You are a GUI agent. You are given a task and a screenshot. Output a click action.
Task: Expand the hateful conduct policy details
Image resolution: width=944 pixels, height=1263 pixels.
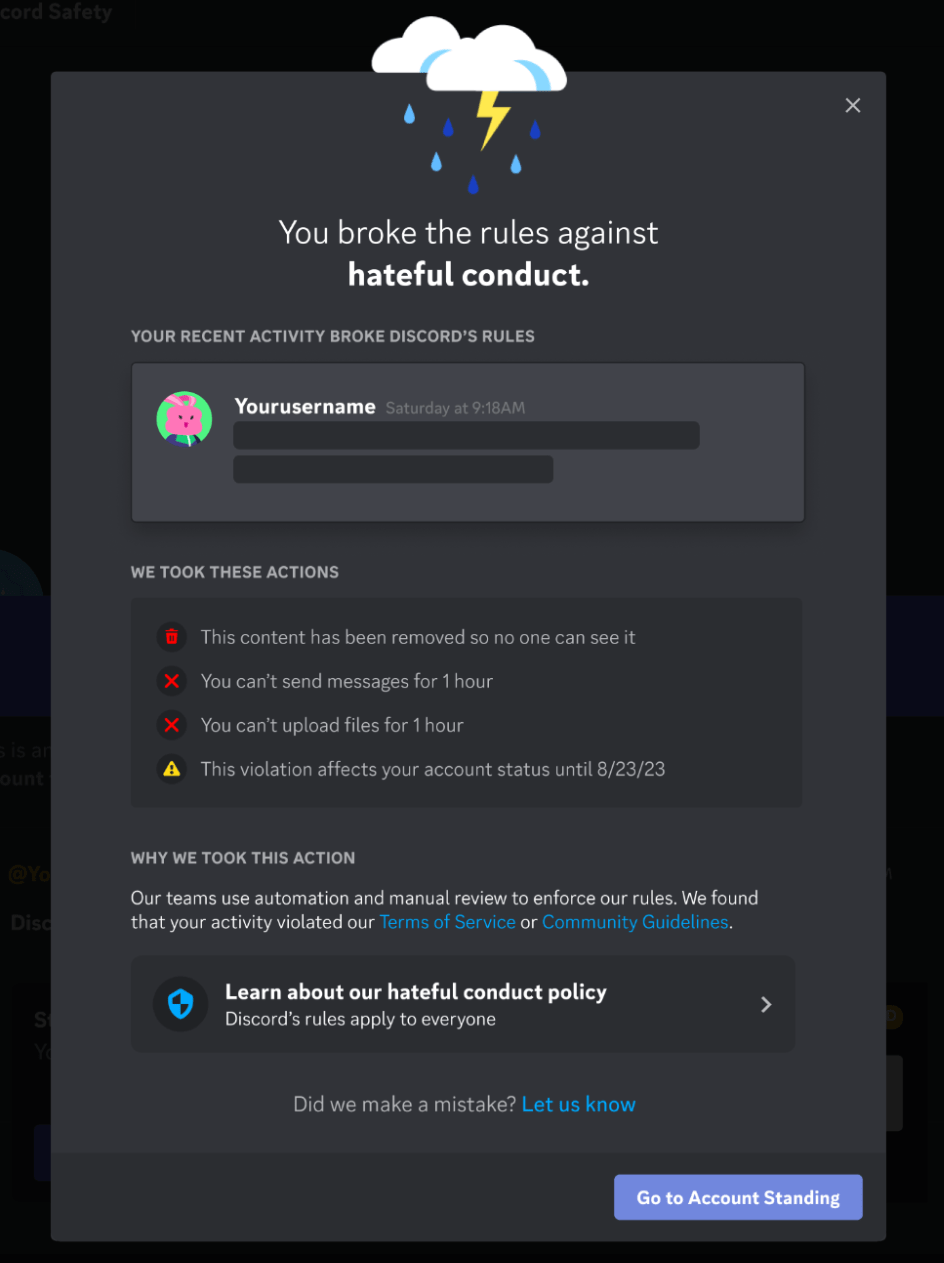(x=462, y=1003)
